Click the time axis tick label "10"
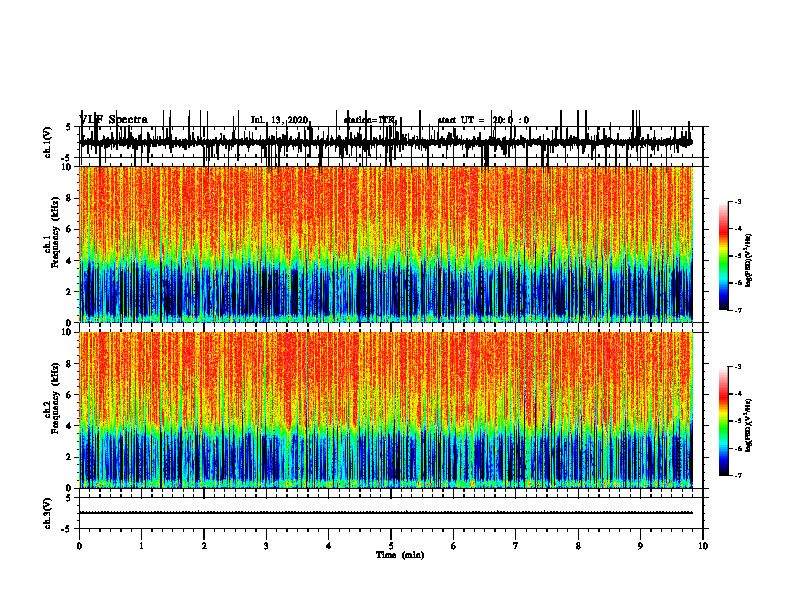The image size is (792, 612). coord(703,546)
